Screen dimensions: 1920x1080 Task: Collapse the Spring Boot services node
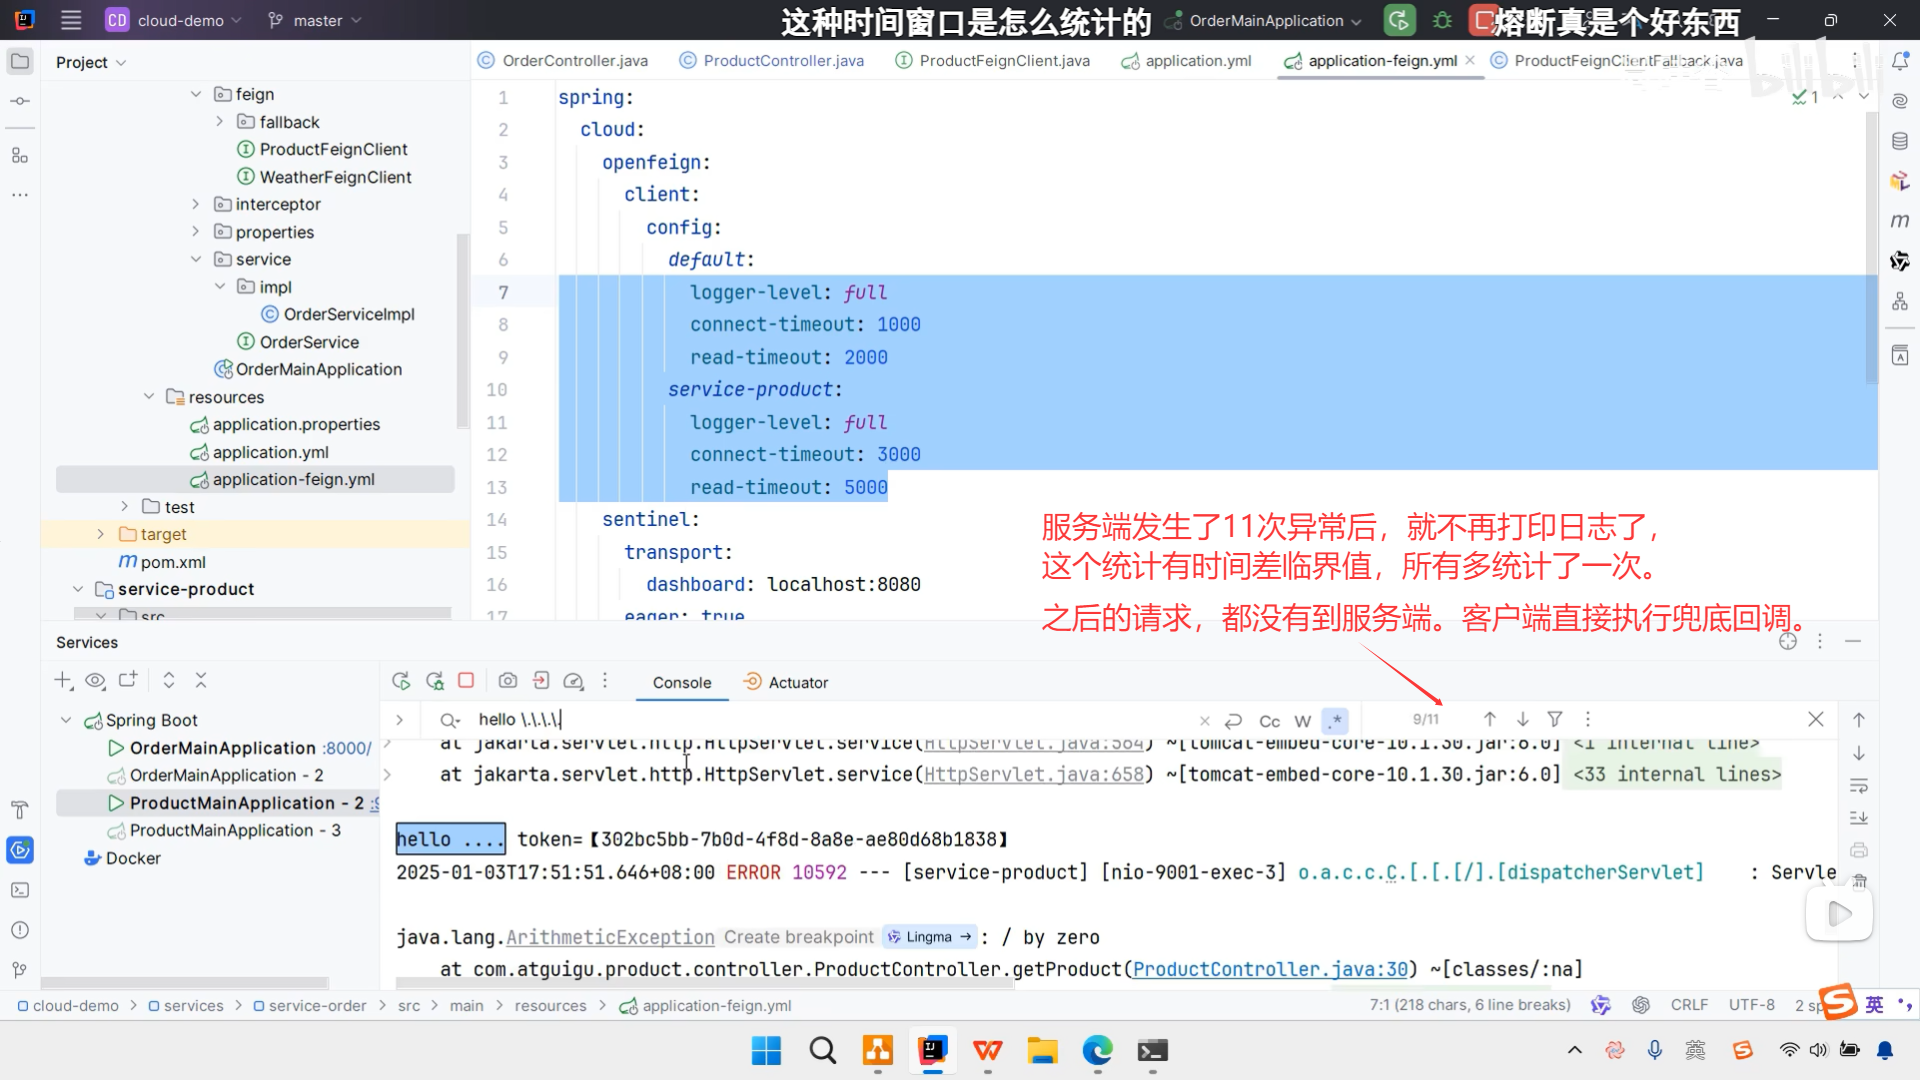tap(66, 720)
